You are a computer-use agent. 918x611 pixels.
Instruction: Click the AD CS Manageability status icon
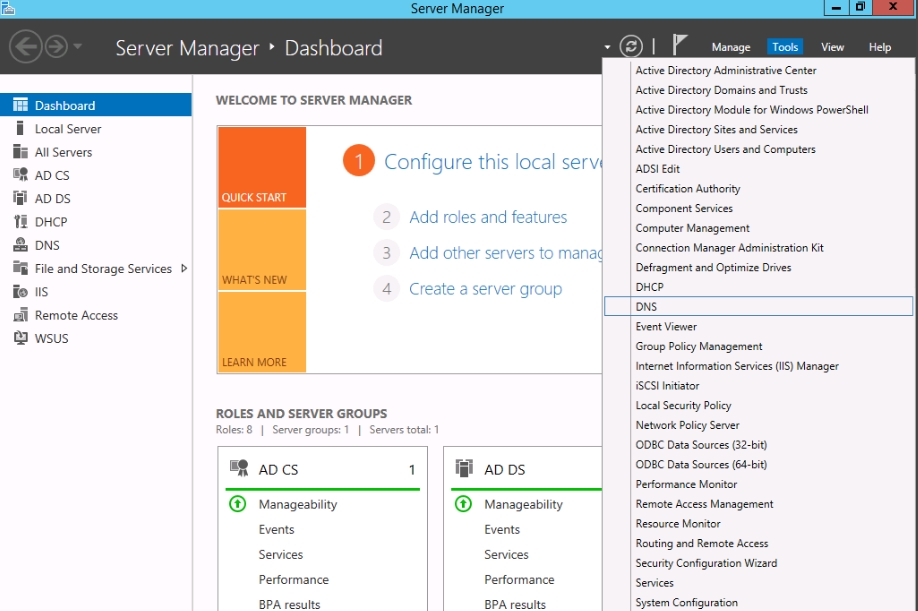click(x=238, y=504)
